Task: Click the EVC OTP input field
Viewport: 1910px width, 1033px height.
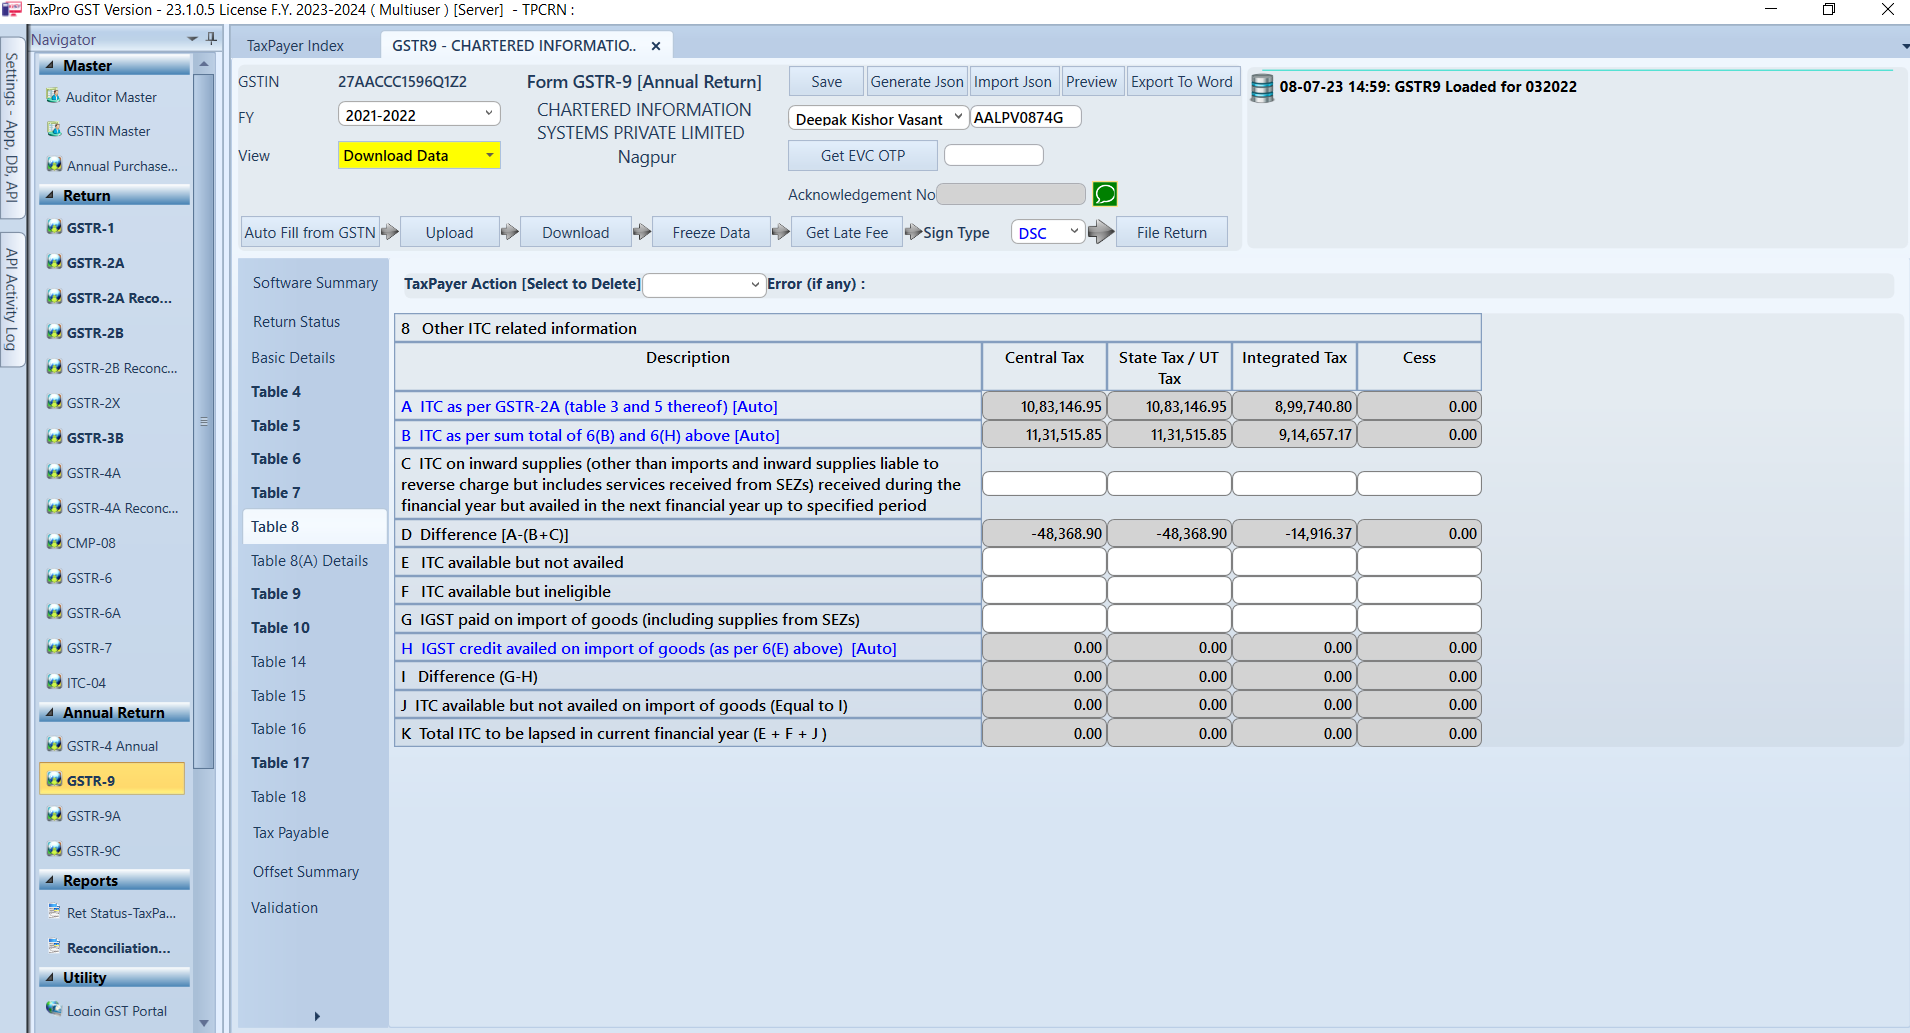Action: 993,155
